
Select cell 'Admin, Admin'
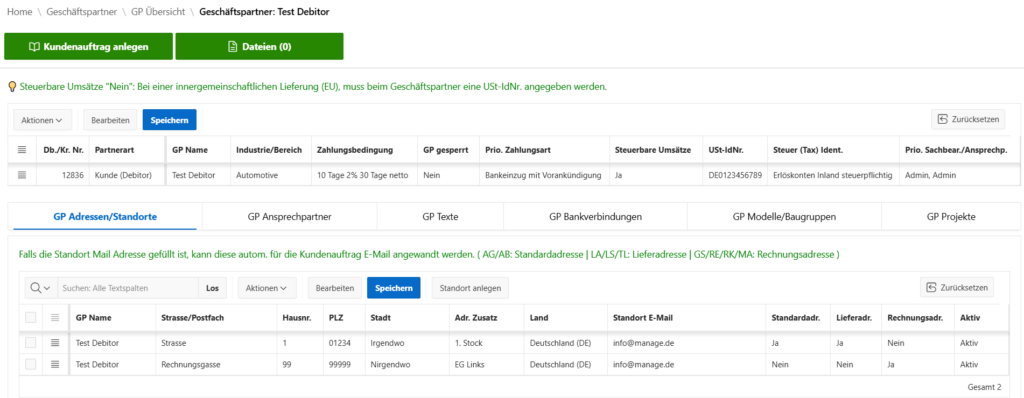pos(960,175)
